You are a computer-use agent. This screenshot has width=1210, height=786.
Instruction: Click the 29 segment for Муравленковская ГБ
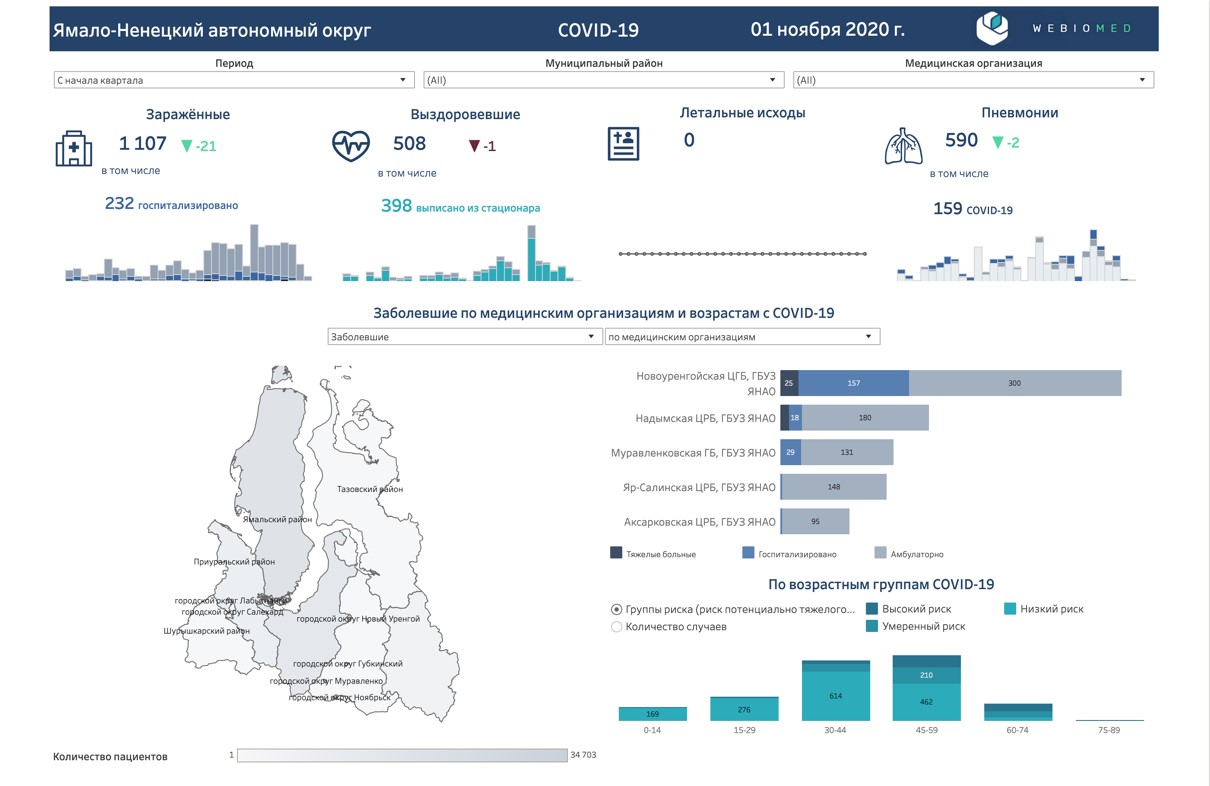tap(791, 453)
